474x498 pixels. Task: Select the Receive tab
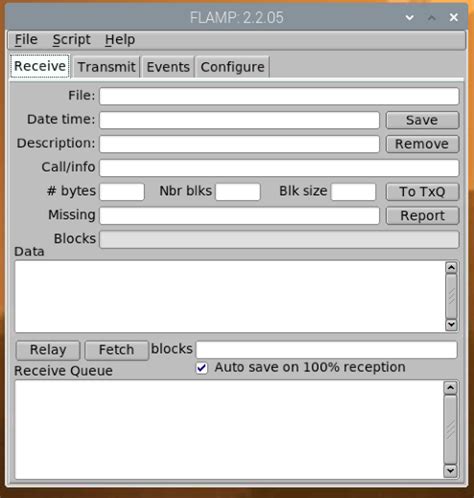[x=40, y=66]
